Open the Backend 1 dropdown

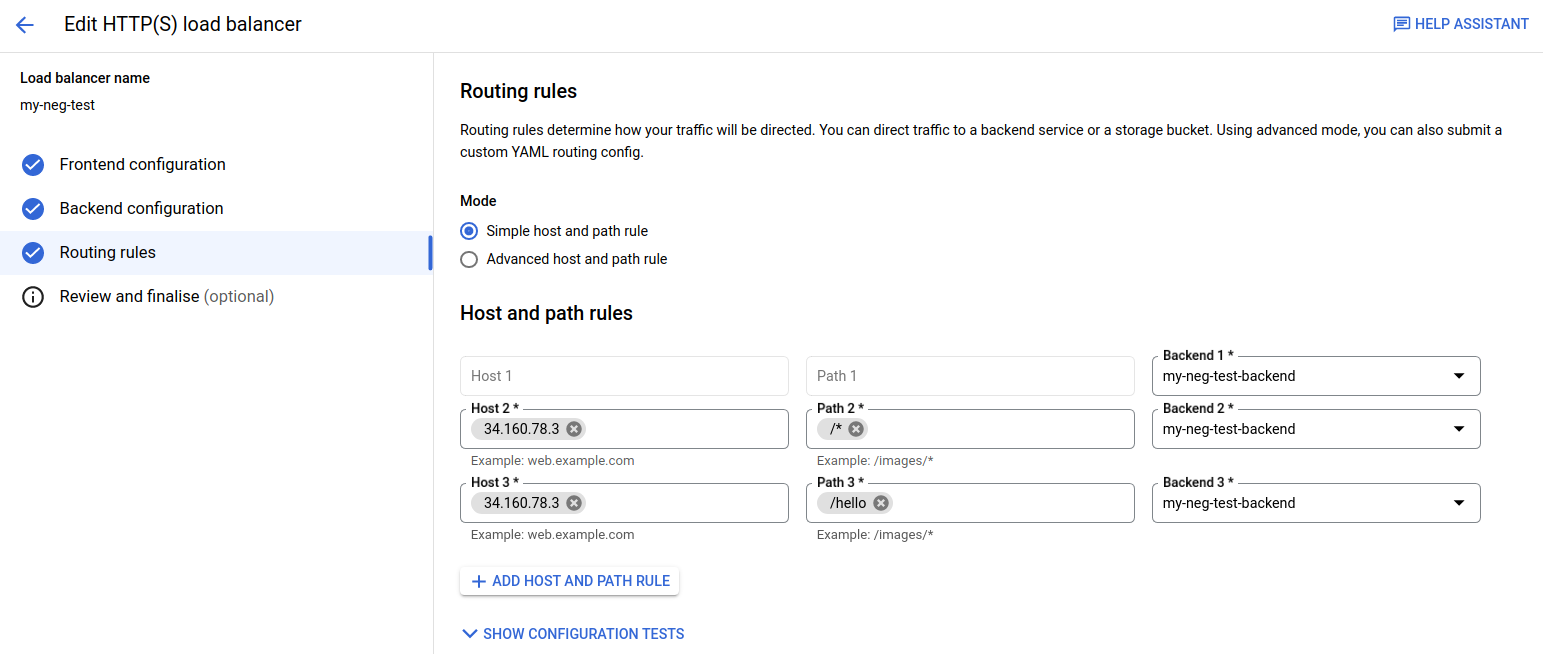[x=1460, y=375]
